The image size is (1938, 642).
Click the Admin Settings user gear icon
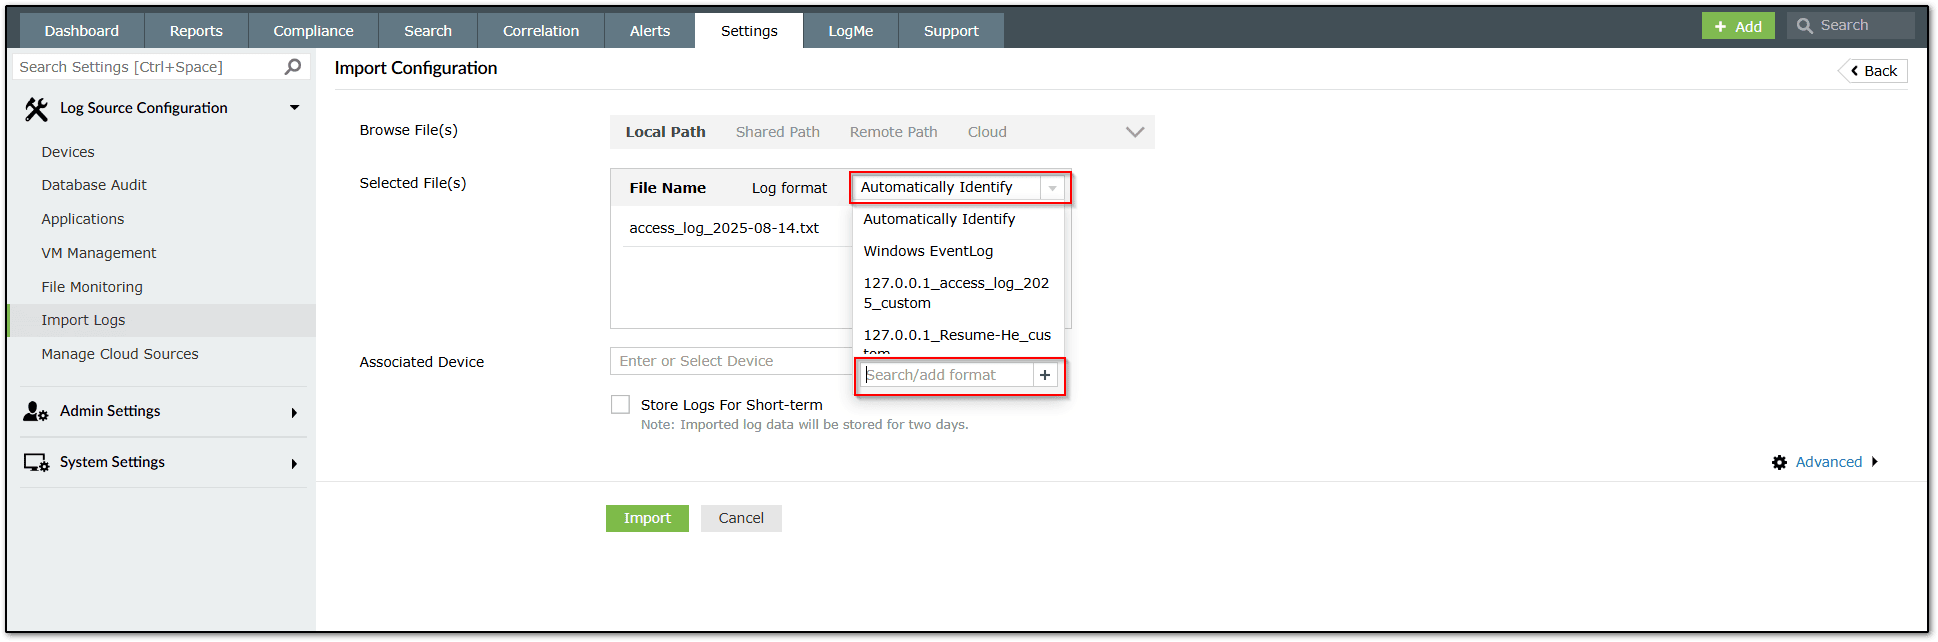pos(36,412)
